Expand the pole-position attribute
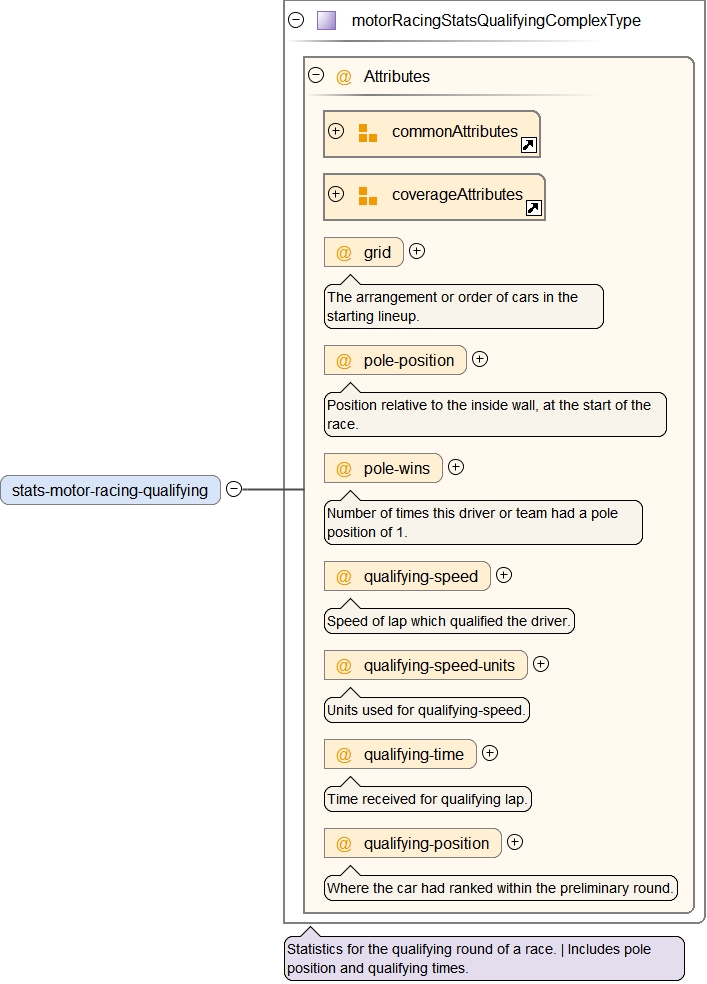 480,359
